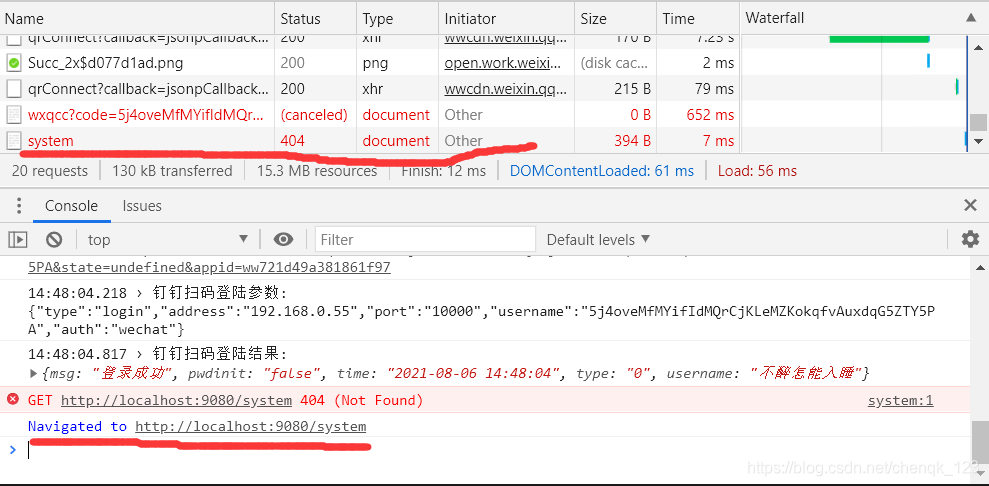This screenshot has width=989, height=486.
Task: Open the top context dropdown
Action: coord(168,240)
